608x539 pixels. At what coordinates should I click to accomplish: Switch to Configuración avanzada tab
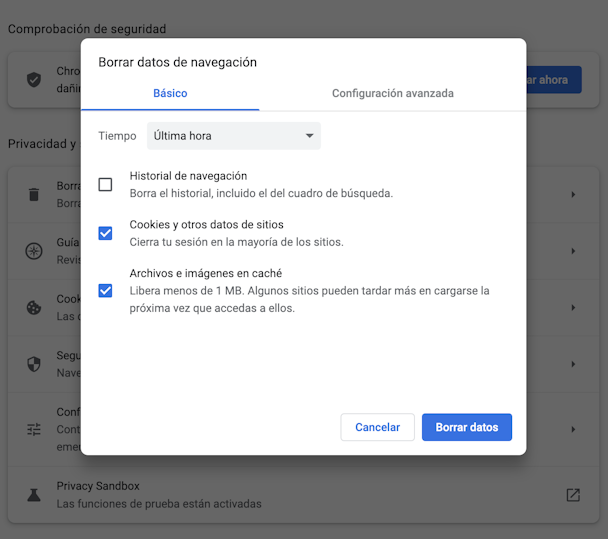[x=393, y=93]
